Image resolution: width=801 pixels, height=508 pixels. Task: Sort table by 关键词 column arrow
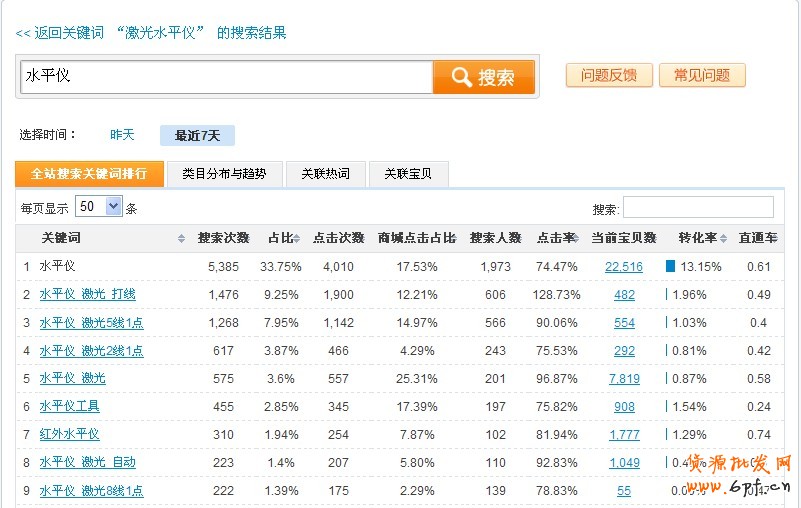[181, 239]
